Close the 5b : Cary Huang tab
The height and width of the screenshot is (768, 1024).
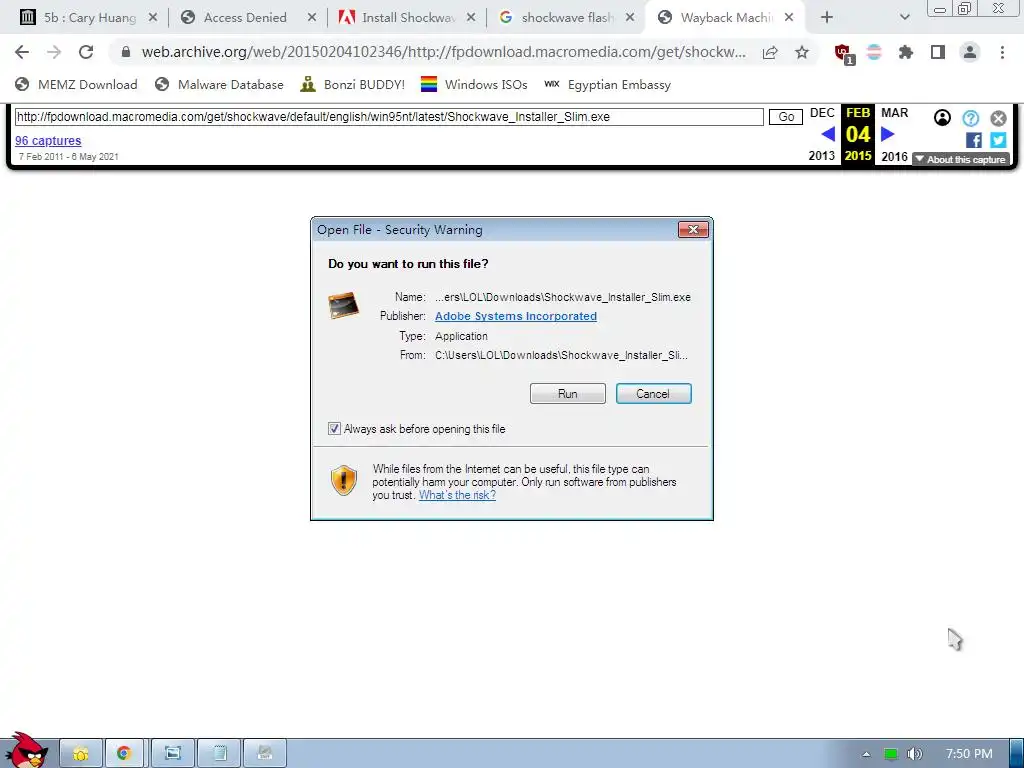point(153,18)
